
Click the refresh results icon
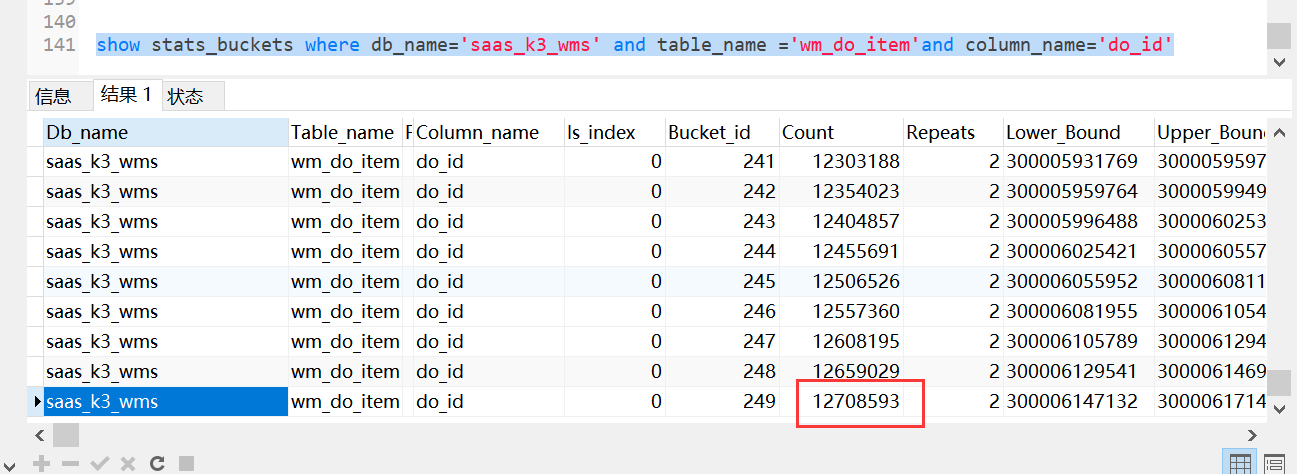pos(157,463)
